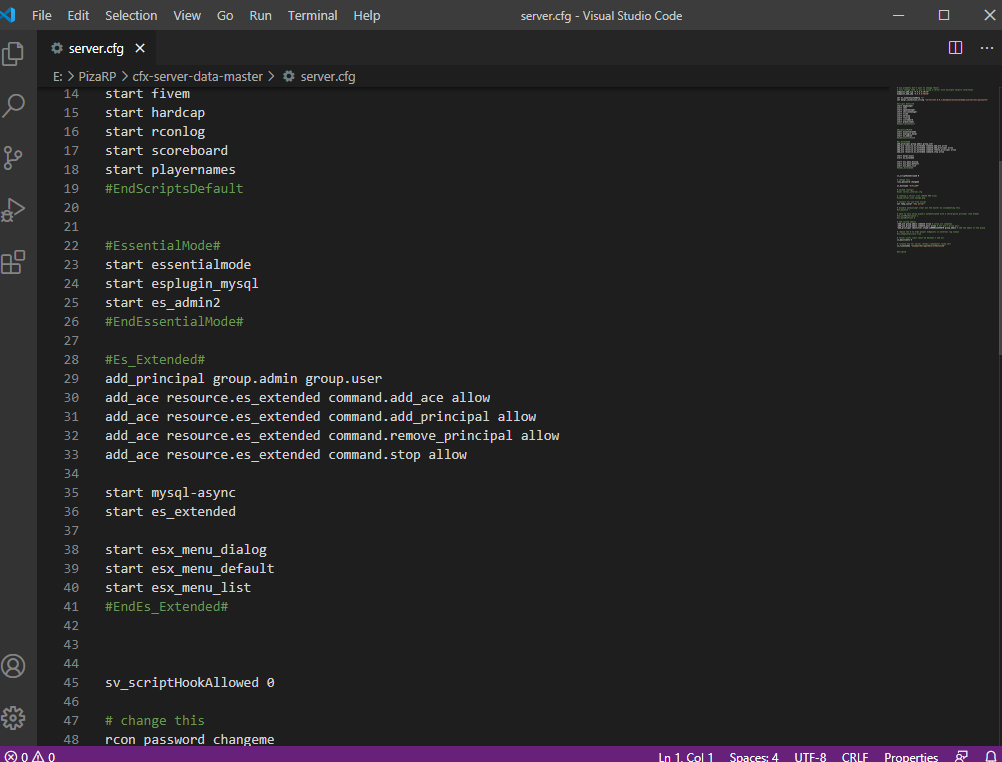Open the Selection menu
Screen dimensions: 1002x762
[131, 15]
